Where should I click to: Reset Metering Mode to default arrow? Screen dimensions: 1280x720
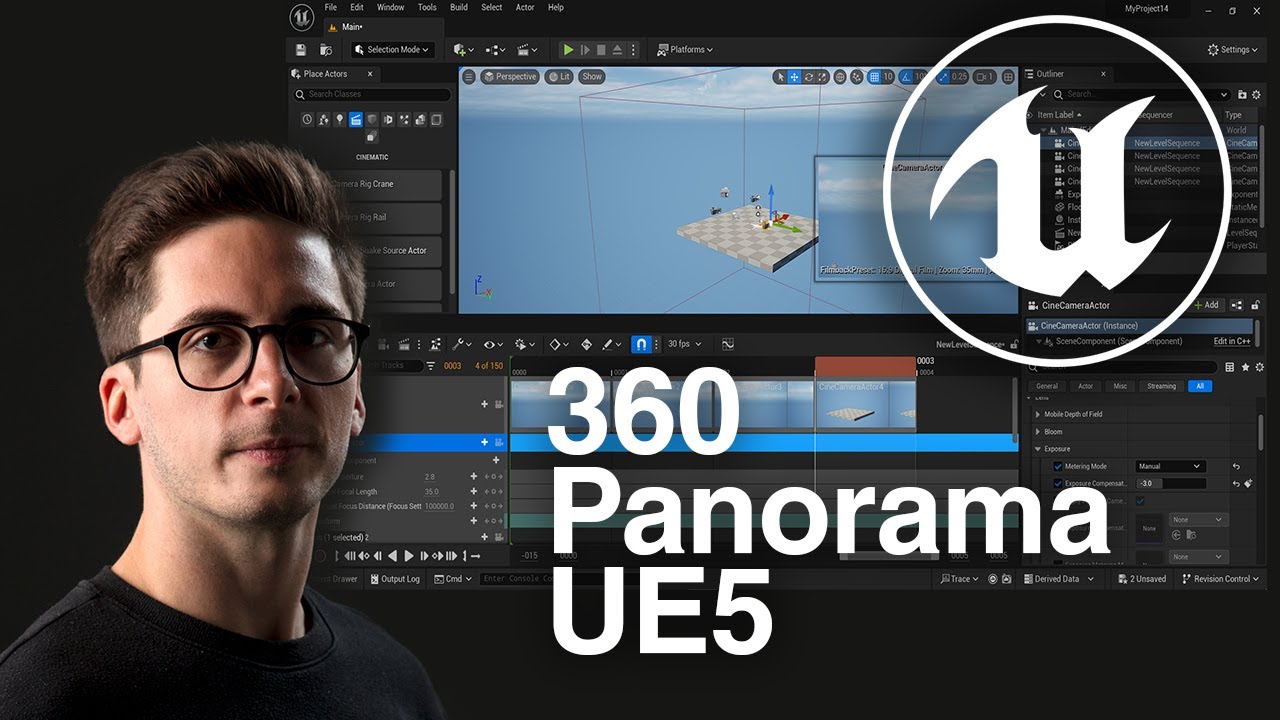[1236, 467]
